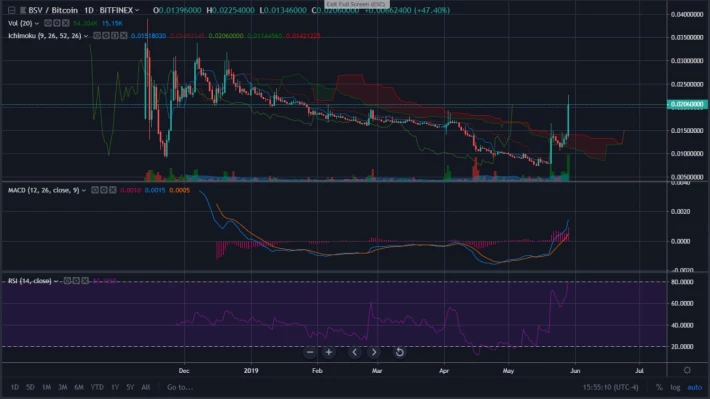Select 1Y time range
The width and height of the screenshot is (710, 399).
(115, 387)
